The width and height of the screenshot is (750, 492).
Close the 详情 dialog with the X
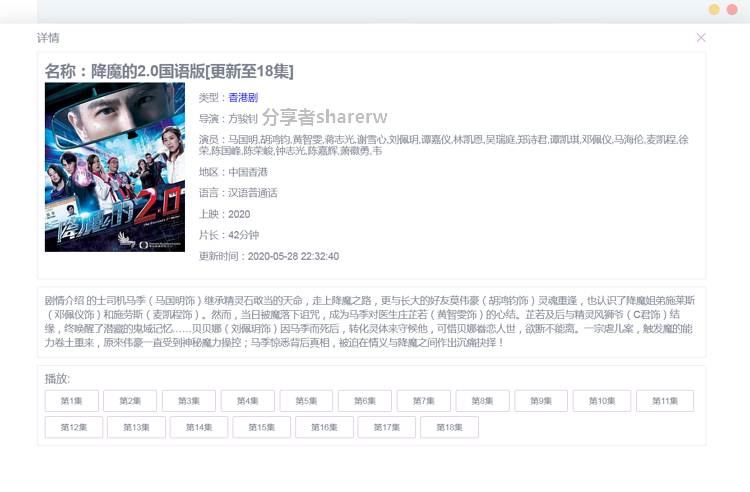coord(701,38)
